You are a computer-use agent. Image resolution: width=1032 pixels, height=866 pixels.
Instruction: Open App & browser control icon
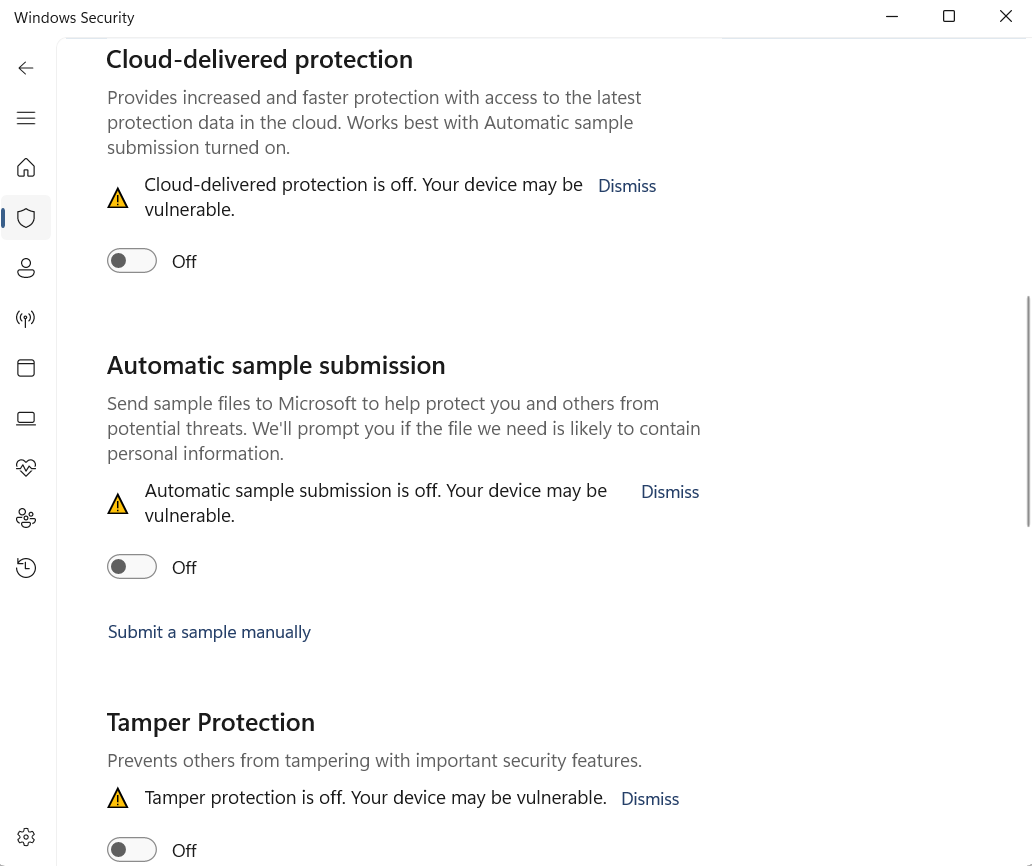pyautogui.click(x=26, y=368)
